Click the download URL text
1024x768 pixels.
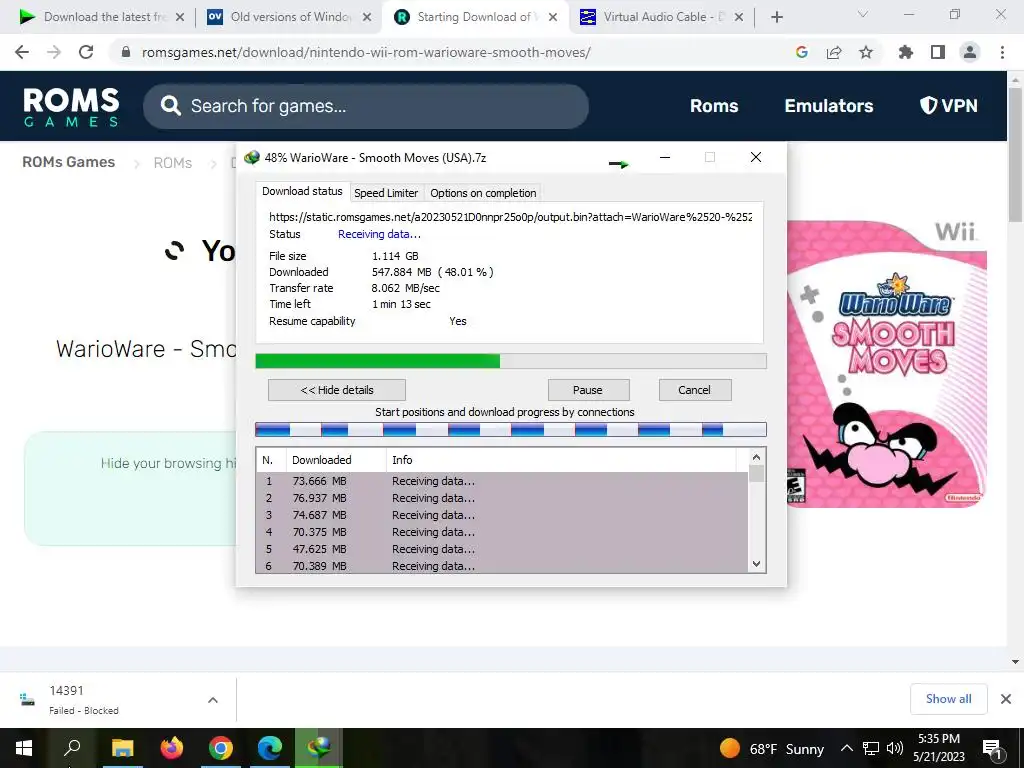coord(511,217)
